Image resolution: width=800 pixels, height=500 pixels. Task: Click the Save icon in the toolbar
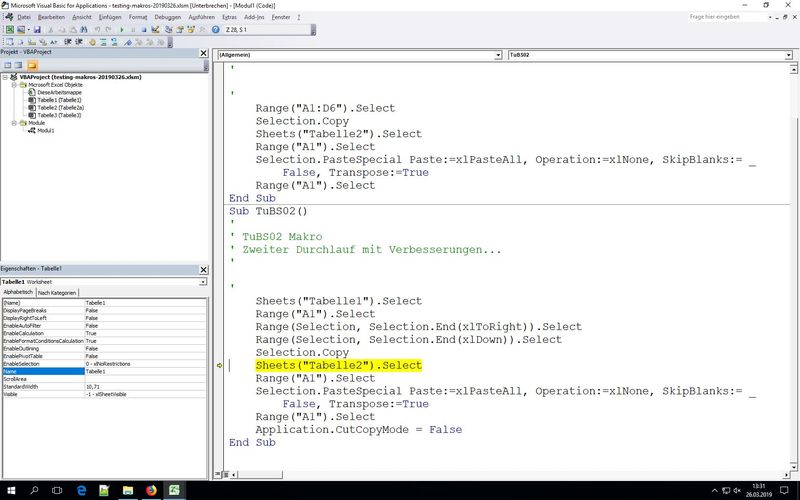tap(37, 30)
